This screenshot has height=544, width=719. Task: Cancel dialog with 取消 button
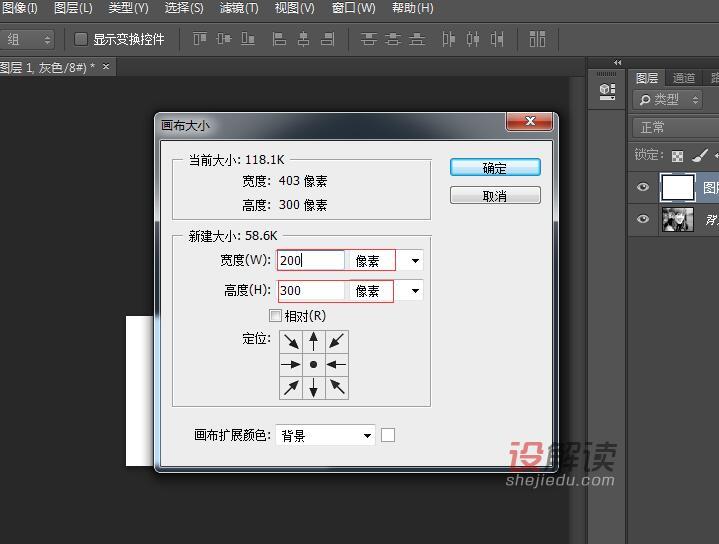495,195
